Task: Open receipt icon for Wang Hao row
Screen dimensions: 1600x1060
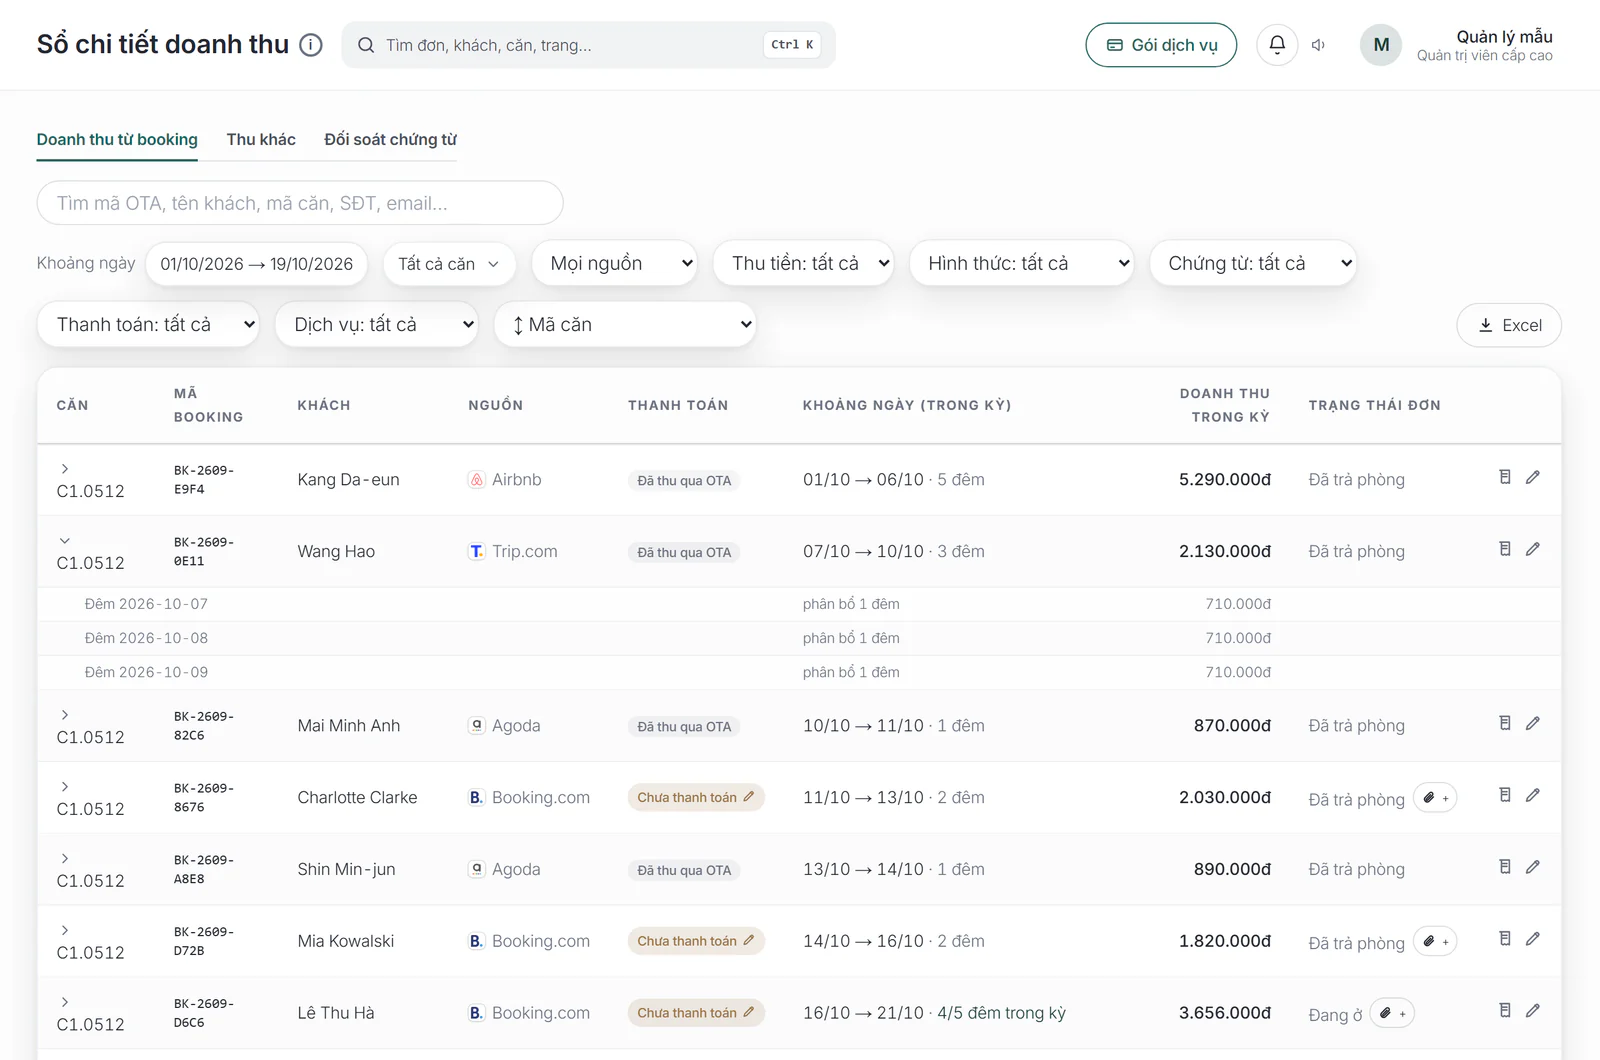Action: click(1505, 550)
